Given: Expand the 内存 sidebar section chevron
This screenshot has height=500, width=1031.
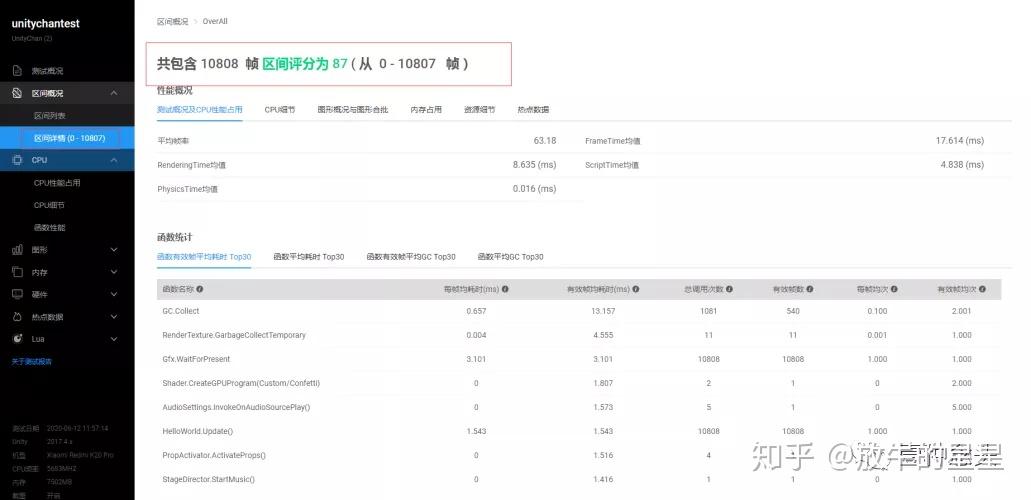Looking at the screenshot, I should click(114, 272).
